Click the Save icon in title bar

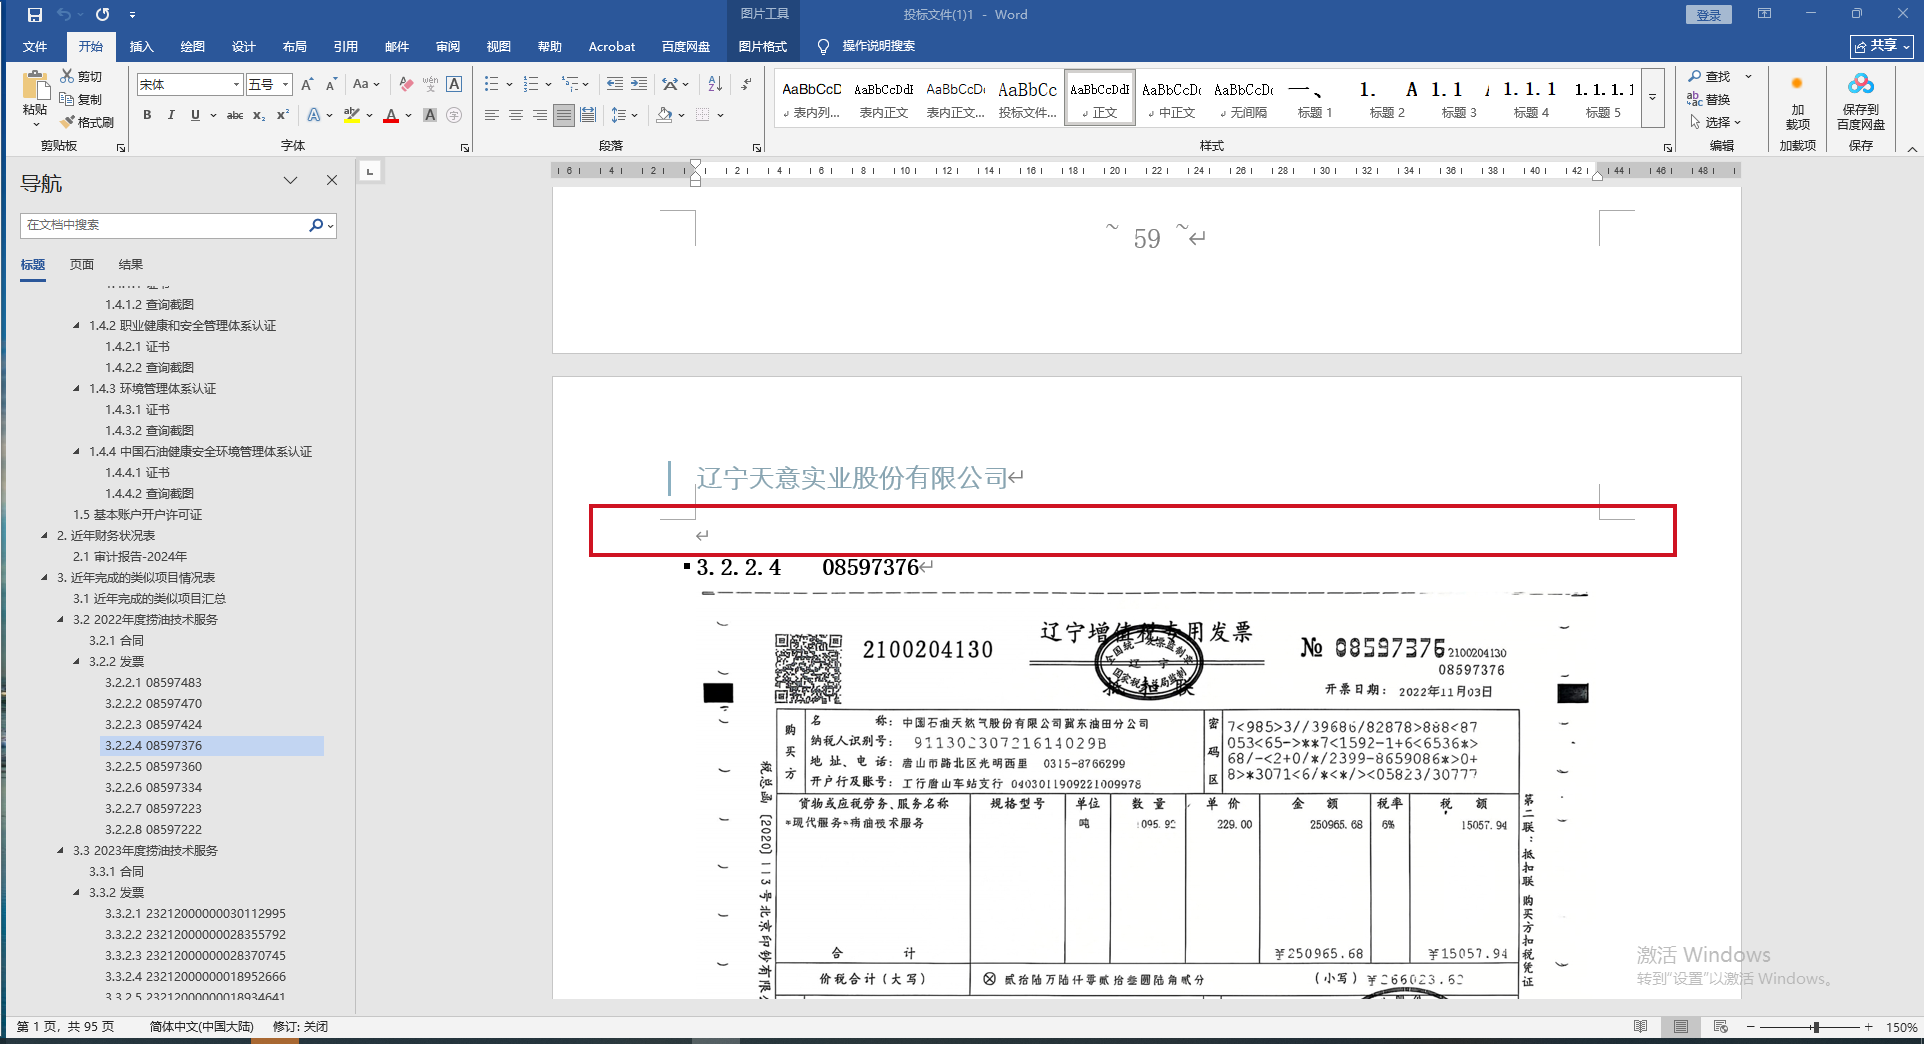(x=35, y=15)
